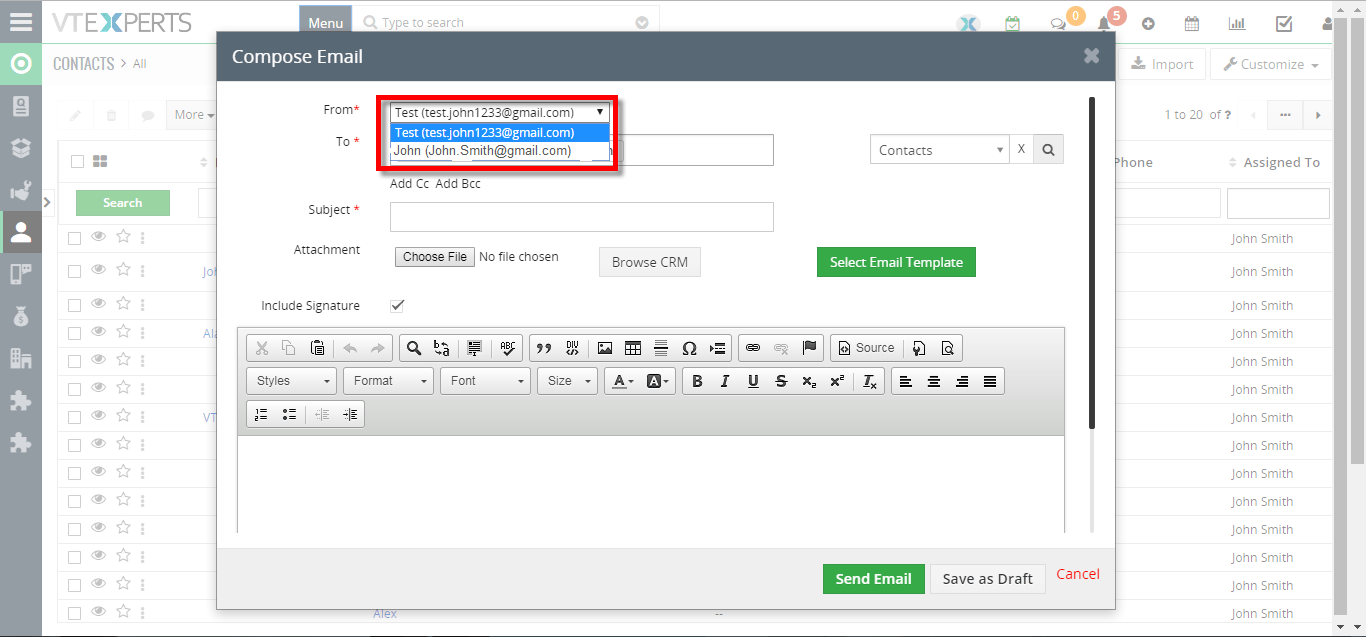1366x637 pixels.
Task: Open Browse CRM for attachments
Action: pos(649,261)
